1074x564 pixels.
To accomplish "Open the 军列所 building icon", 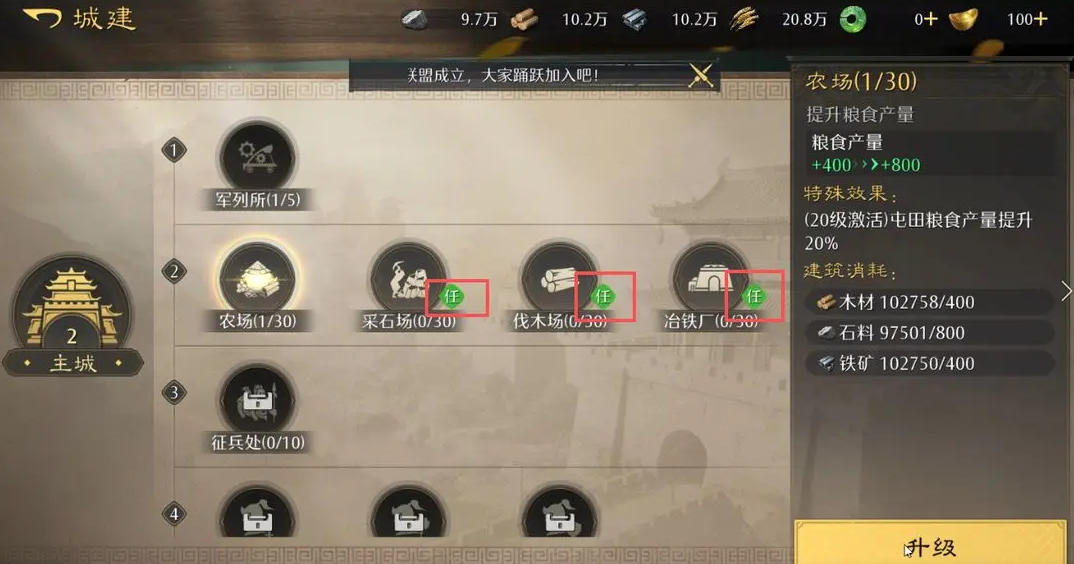I will 257,157.
